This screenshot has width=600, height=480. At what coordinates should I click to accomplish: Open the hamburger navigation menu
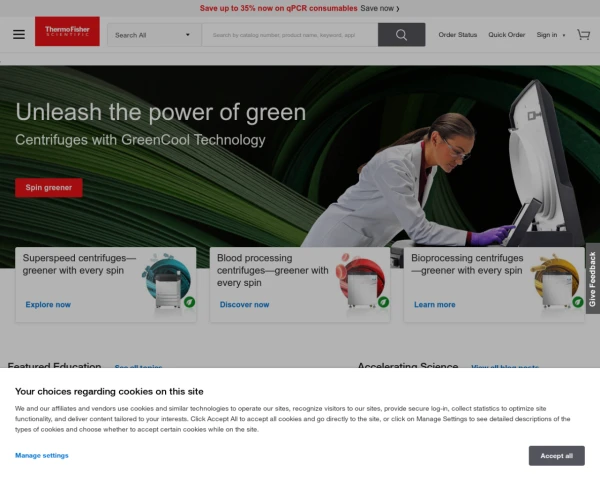19,34
